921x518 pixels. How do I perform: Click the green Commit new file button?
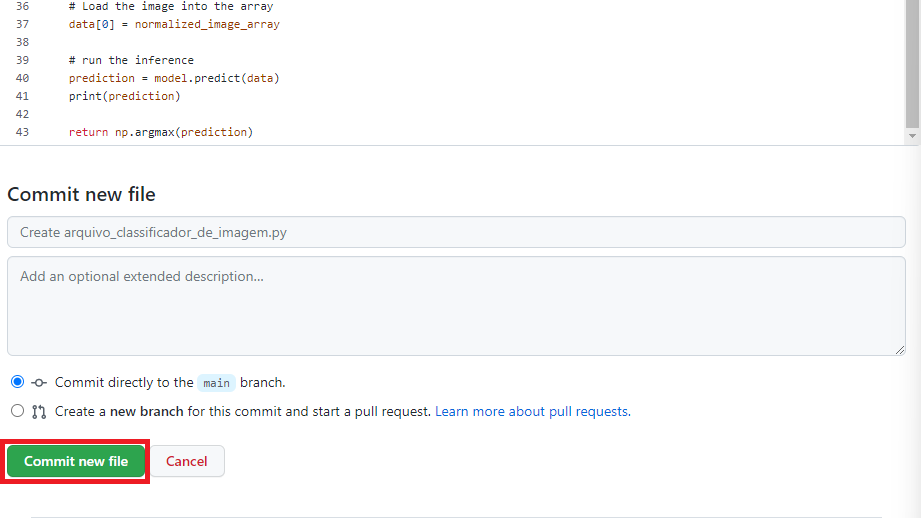76,461
